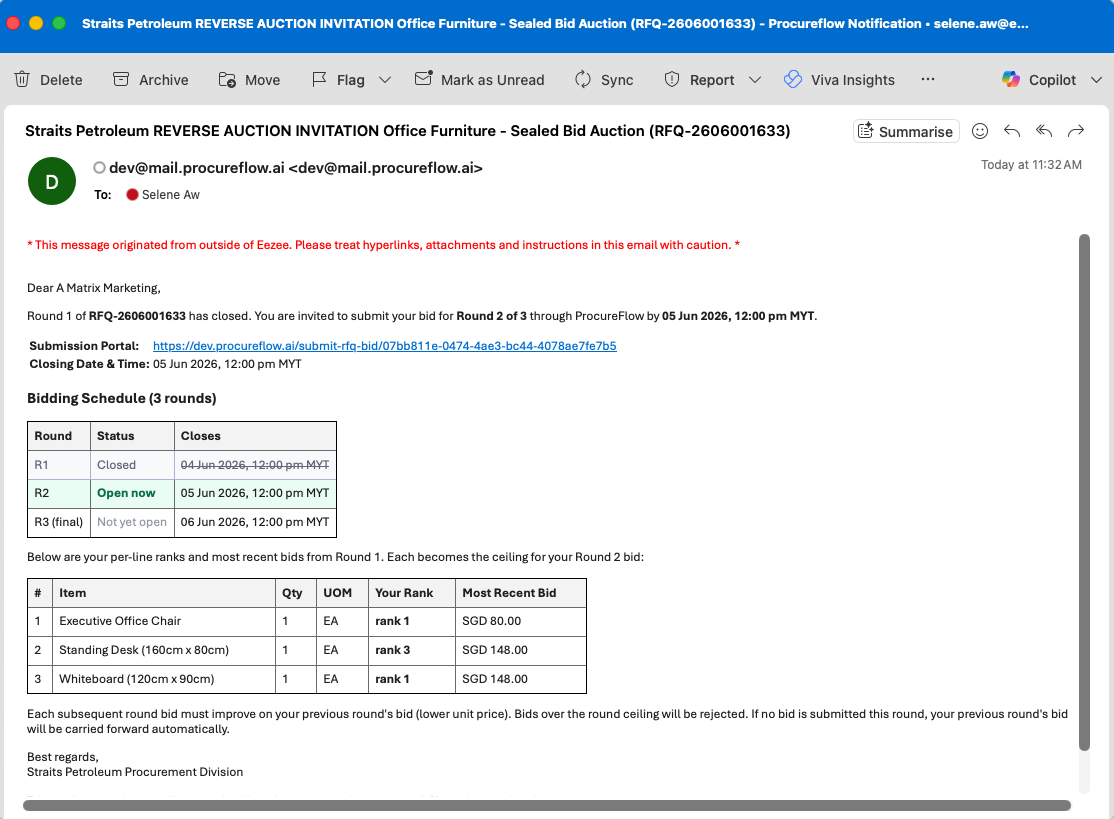
Task: Open the Copilot dropdown chevron
Action: (1096, 80)
